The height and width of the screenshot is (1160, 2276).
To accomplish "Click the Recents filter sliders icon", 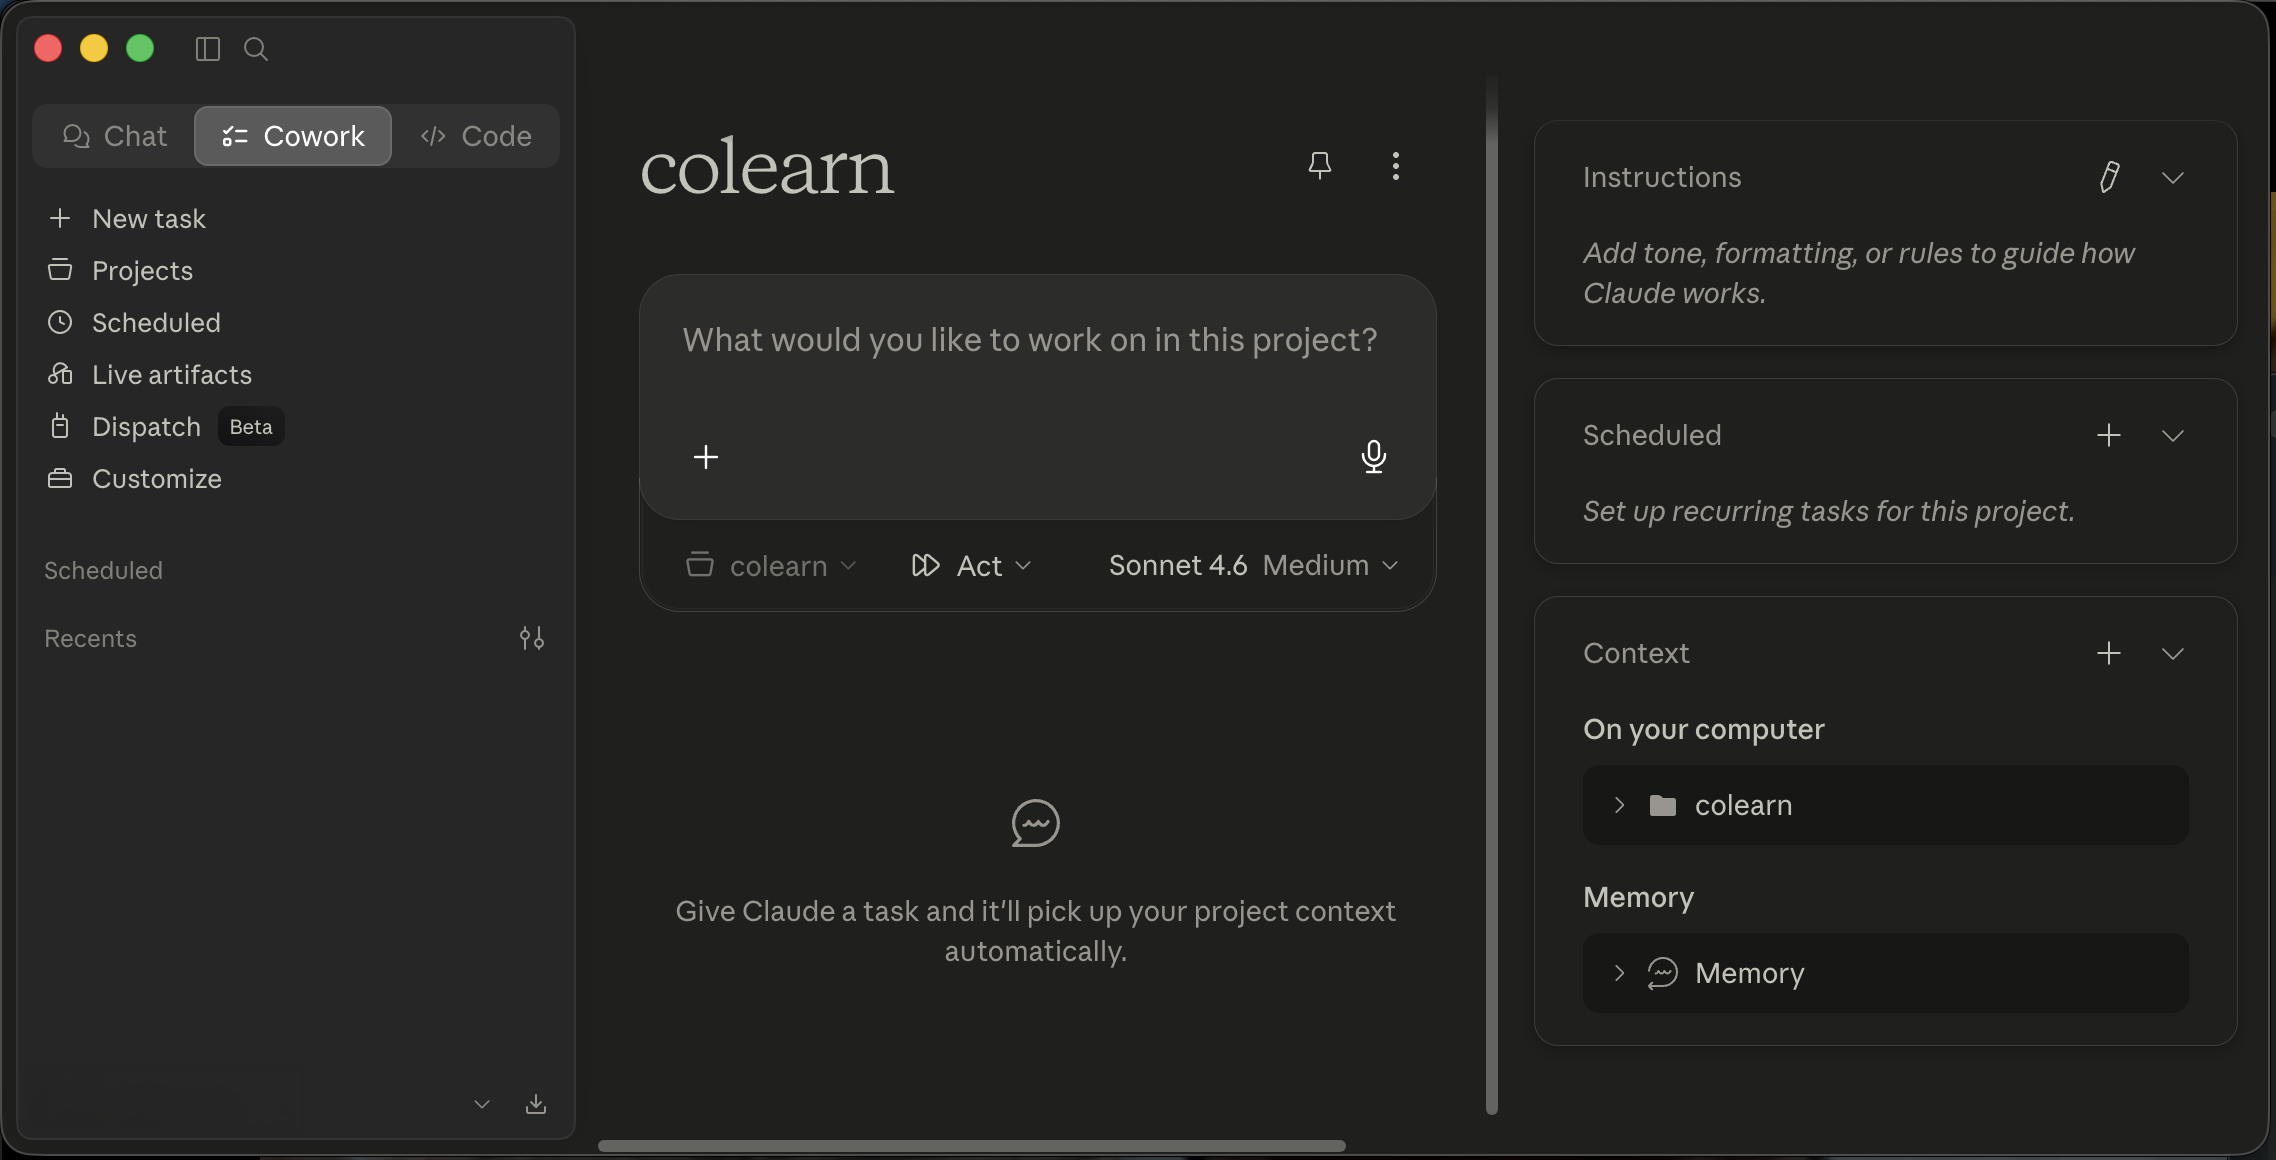I will pos(532,638).
